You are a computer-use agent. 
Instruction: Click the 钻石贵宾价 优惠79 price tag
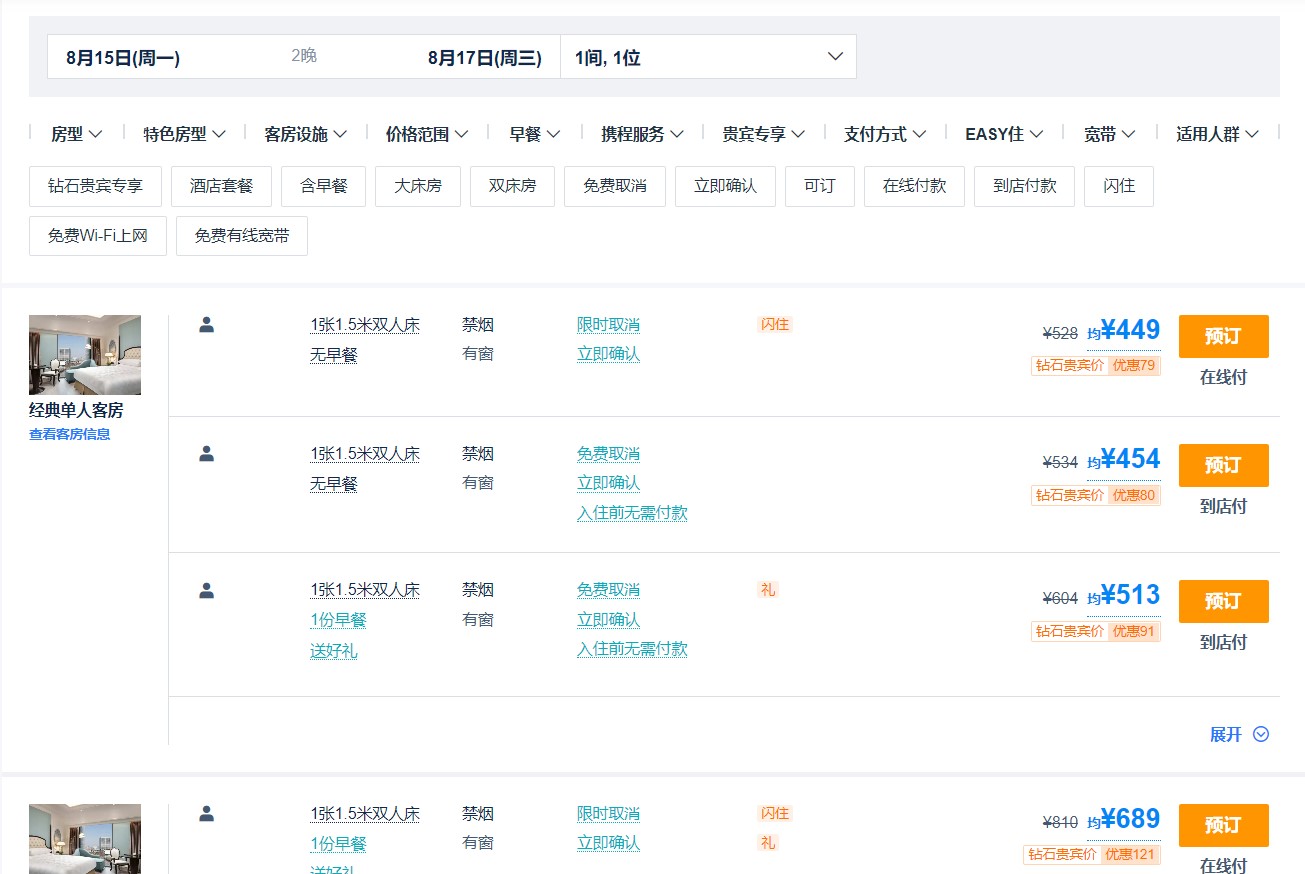tap(1095, 366)
